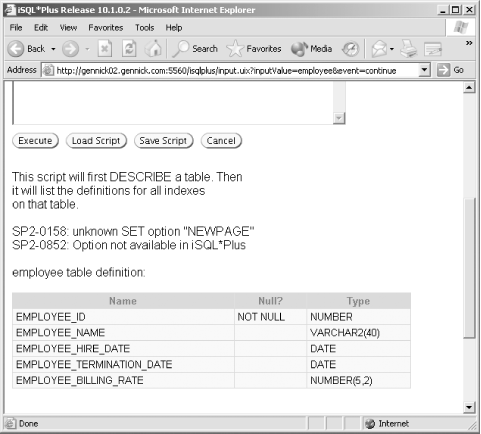The height and width of the screenshot is (434, 481).
Task: Click the Internet zone globe icon
Action: point(370,424)
